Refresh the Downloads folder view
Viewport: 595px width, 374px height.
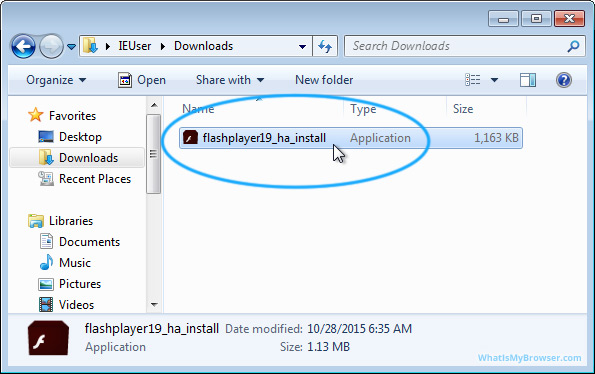point(325,46)
